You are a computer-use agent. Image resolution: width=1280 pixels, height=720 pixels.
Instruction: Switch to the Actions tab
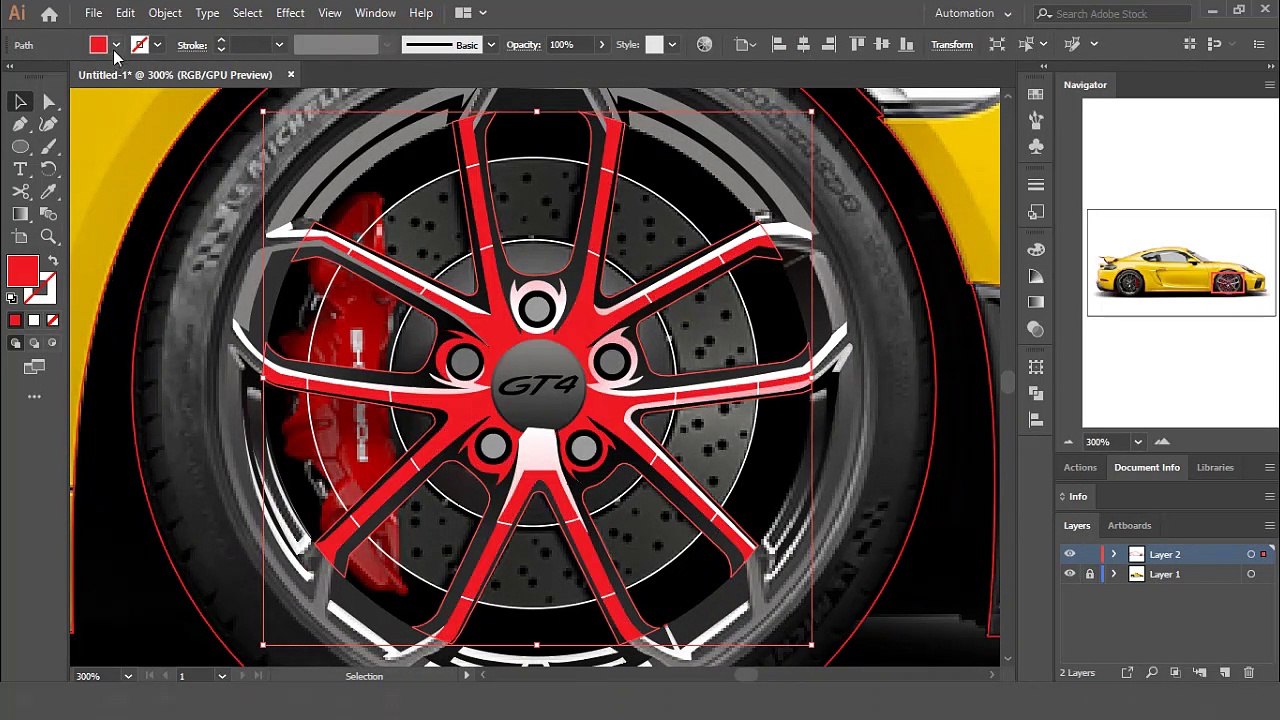pyautogui.click(x=1080, y=467)
